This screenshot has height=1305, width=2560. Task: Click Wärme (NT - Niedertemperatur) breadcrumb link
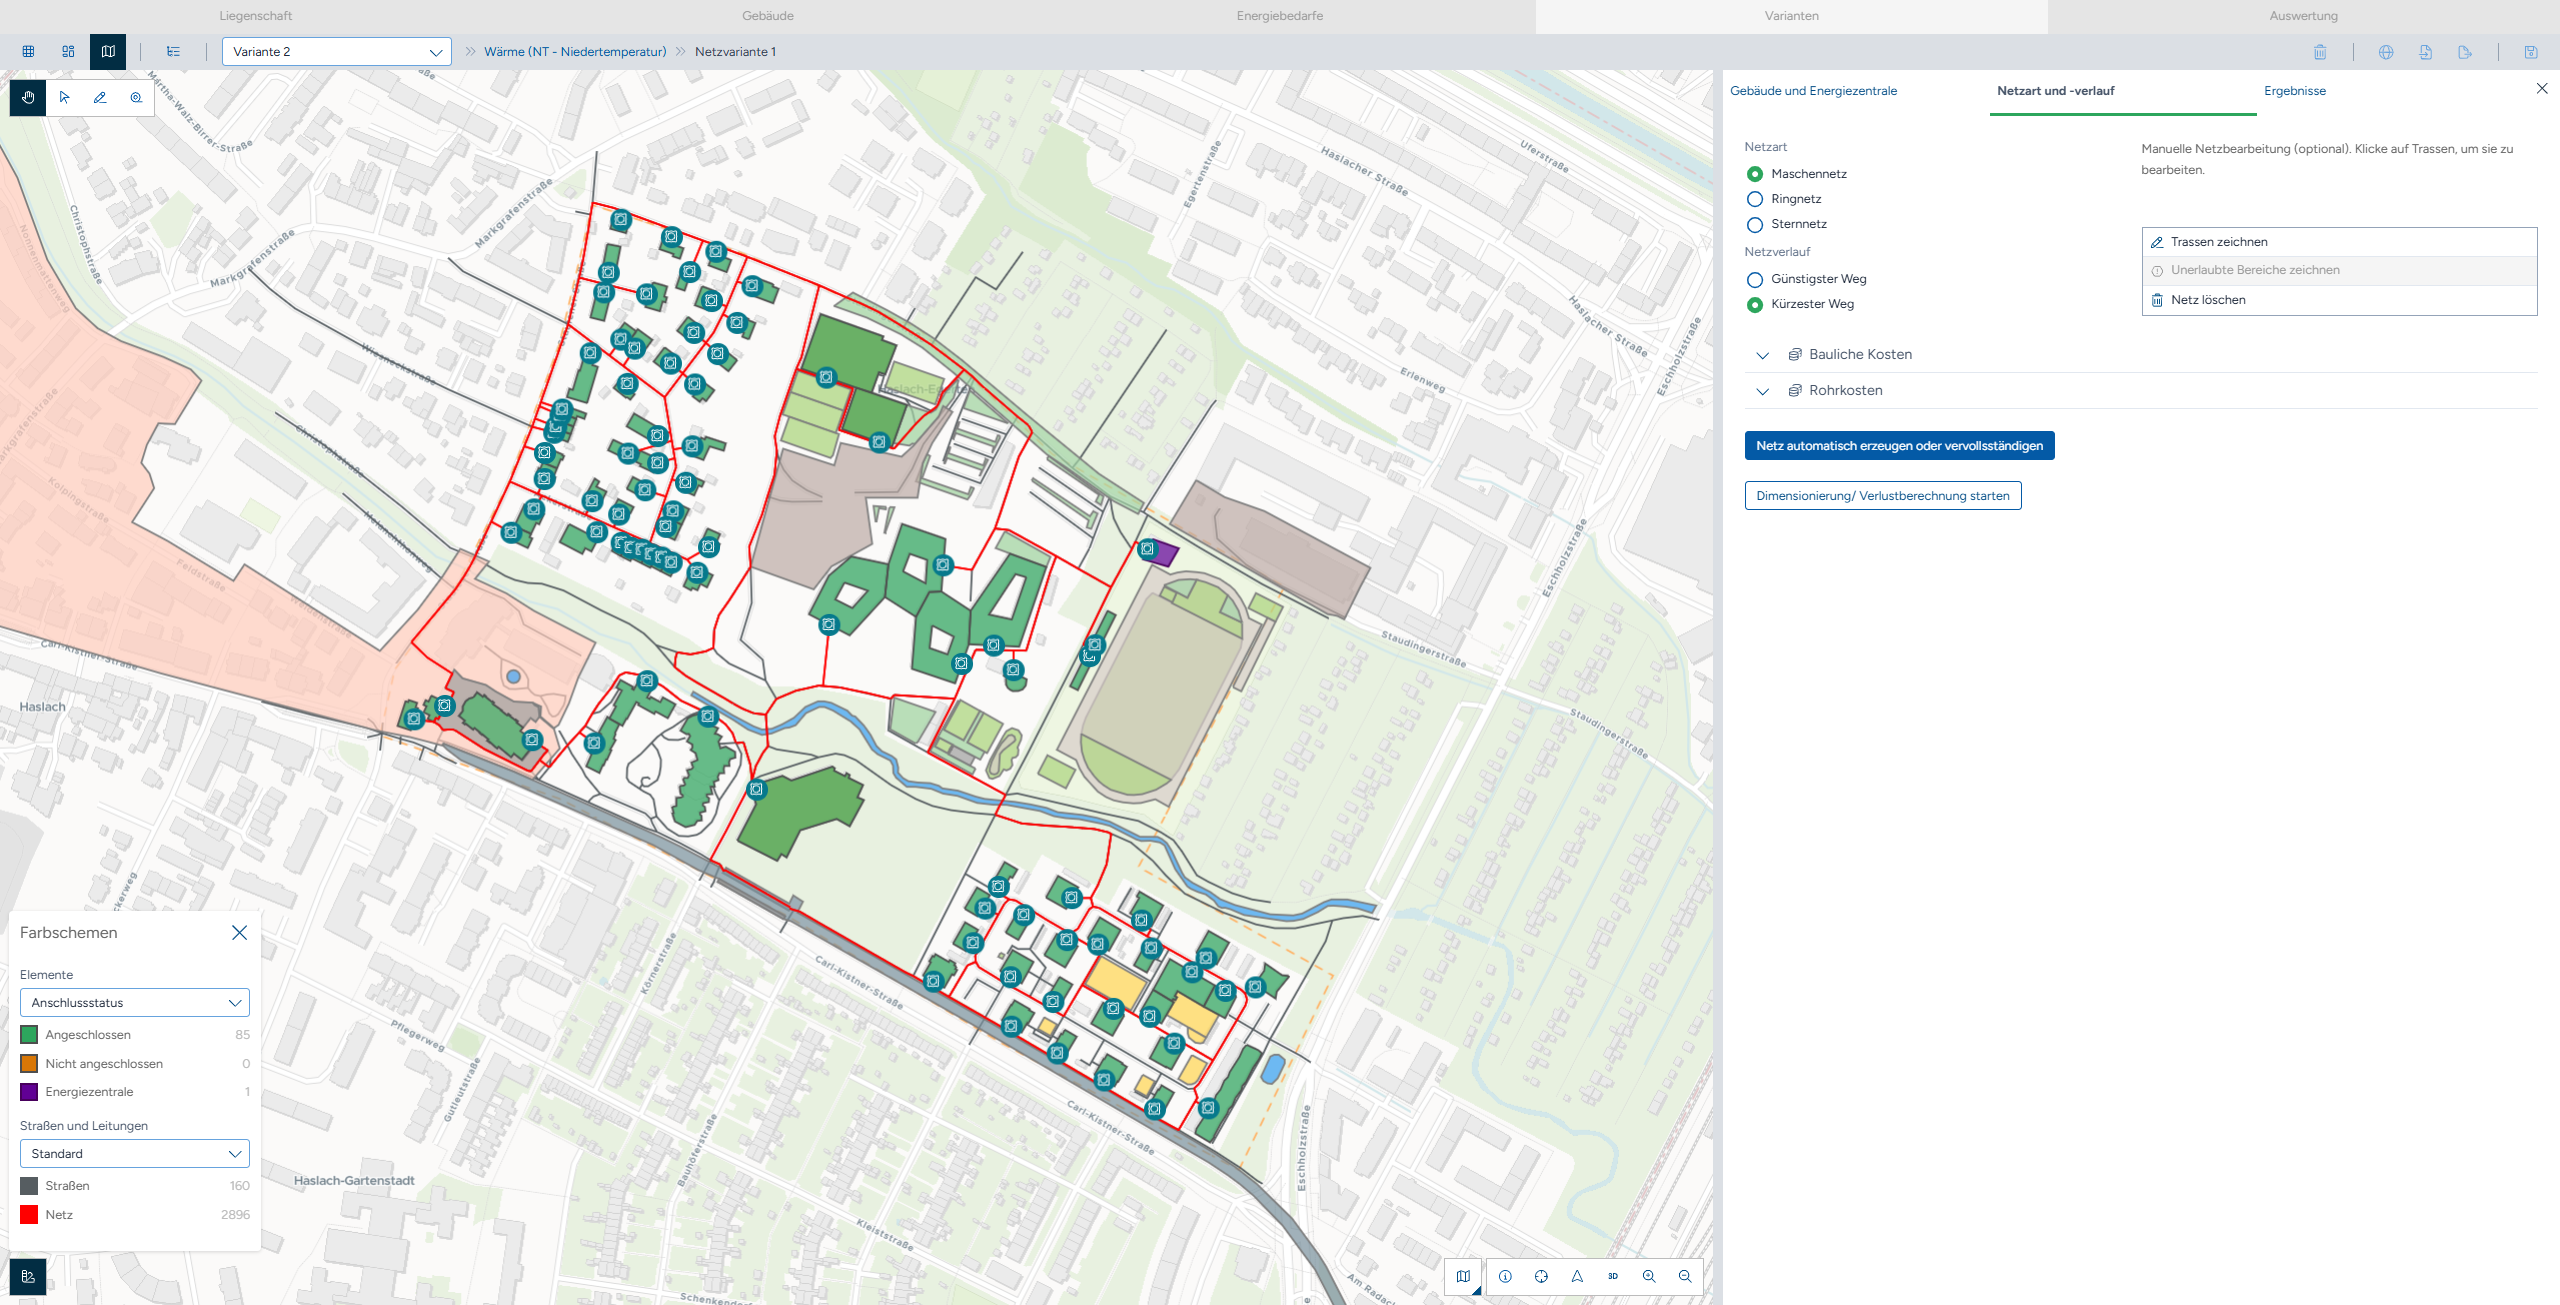[575, 52]
